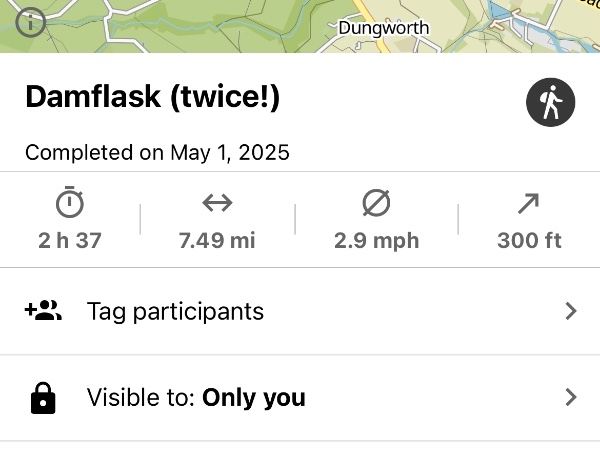Tap the bold Only you text

[253, 398]
